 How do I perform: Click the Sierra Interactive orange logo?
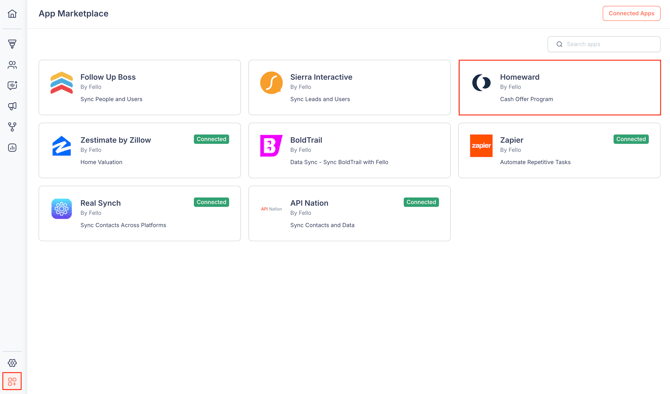271,83
